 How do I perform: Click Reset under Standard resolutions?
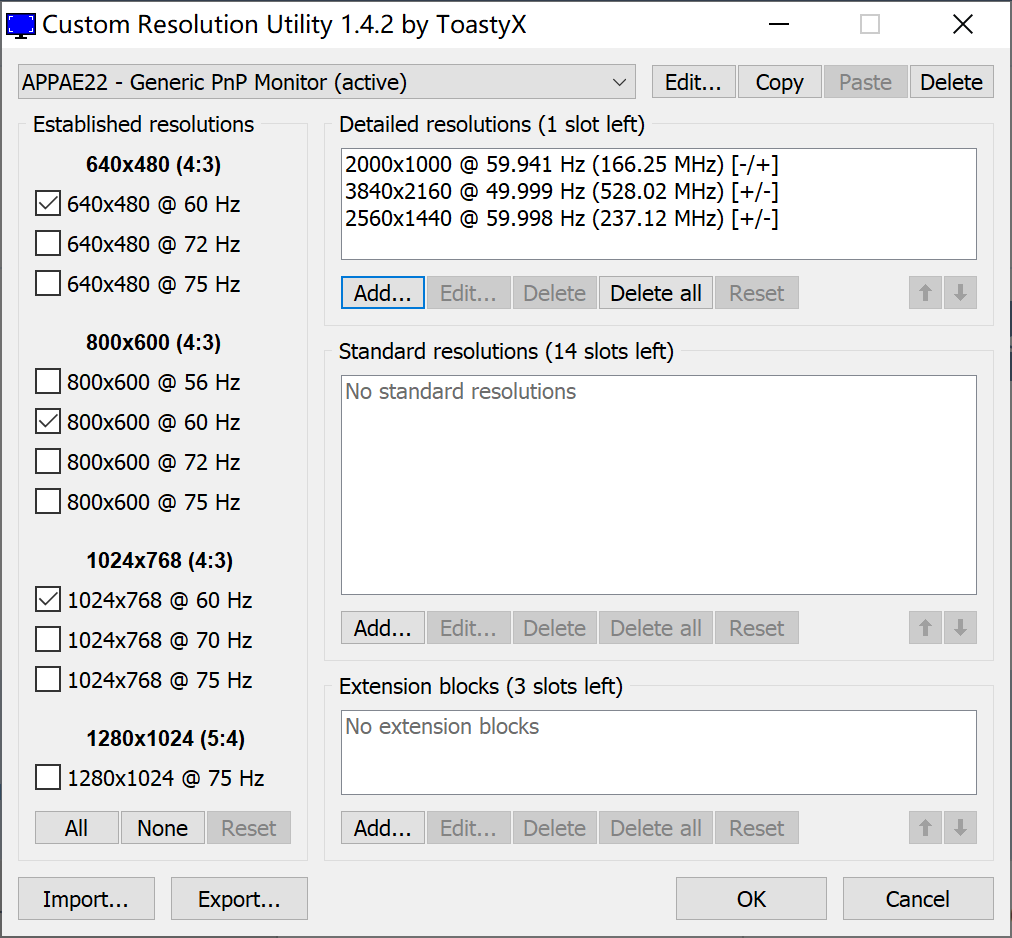coord(756,628)
